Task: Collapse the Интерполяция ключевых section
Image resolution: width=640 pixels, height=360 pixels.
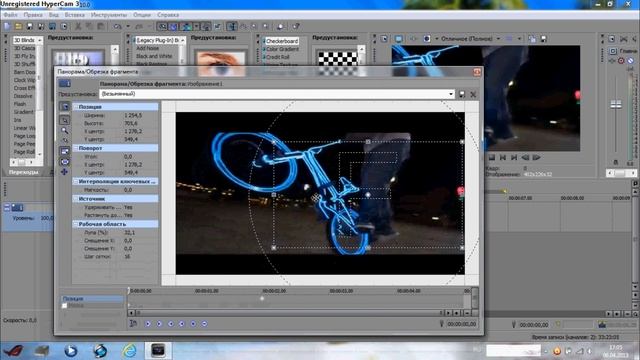Action: coord(76,181)
